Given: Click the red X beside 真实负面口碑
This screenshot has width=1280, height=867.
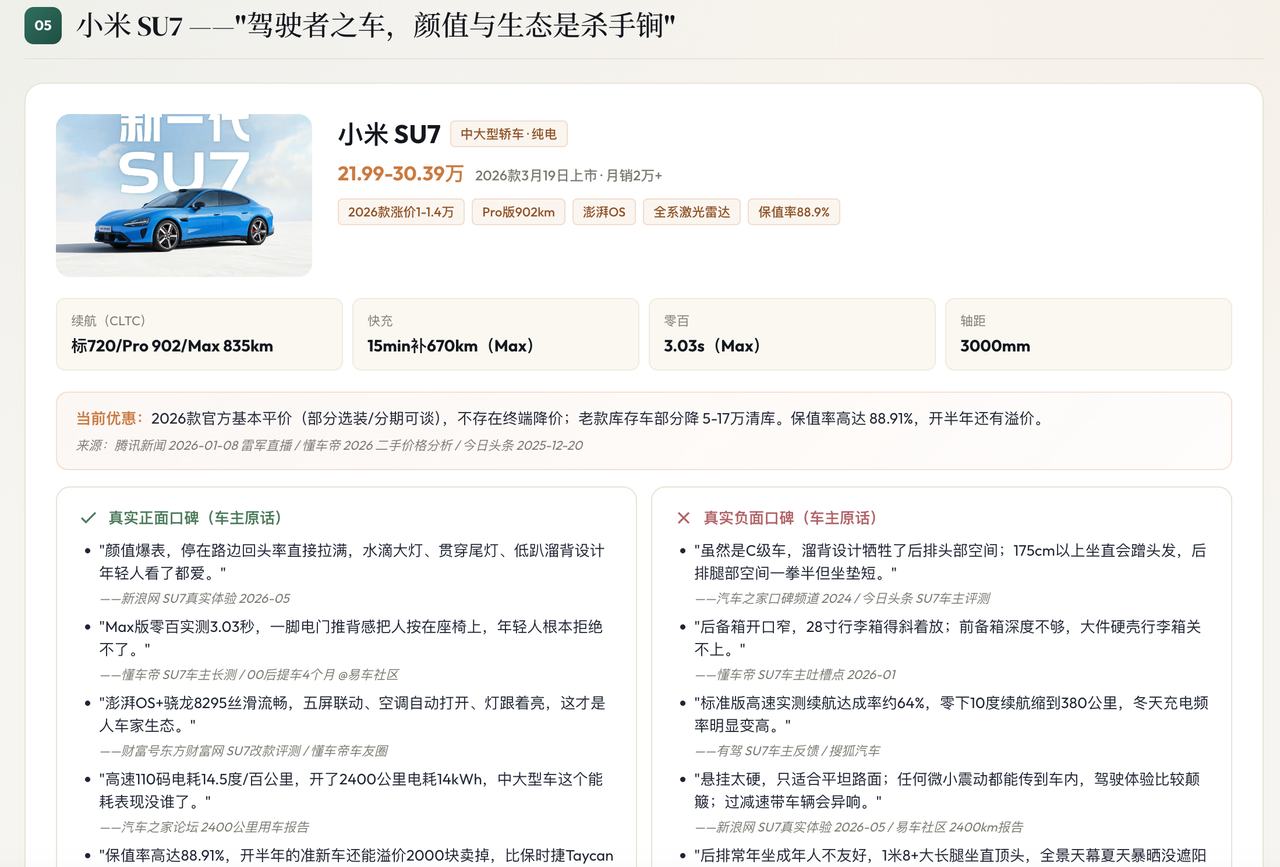Looking at the screenshot, I should point(684,518).
